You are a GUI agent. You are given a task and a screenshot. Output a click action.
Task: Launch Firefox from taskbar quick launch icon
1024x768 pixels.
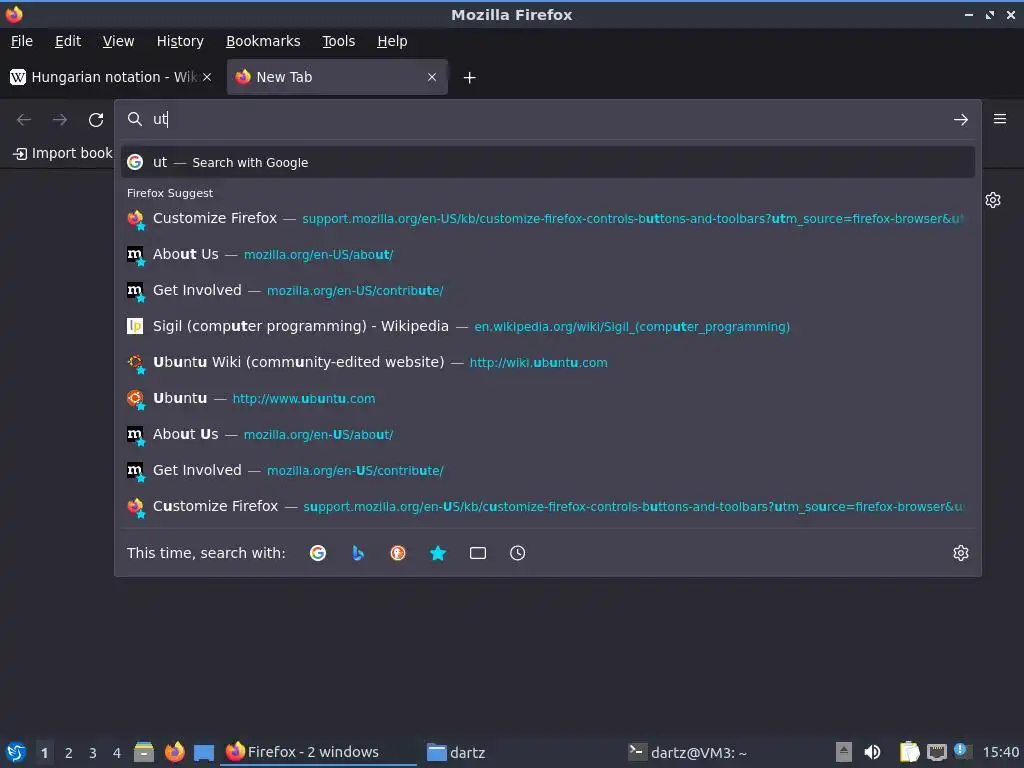pyautogui.click(x=174, y=752)
